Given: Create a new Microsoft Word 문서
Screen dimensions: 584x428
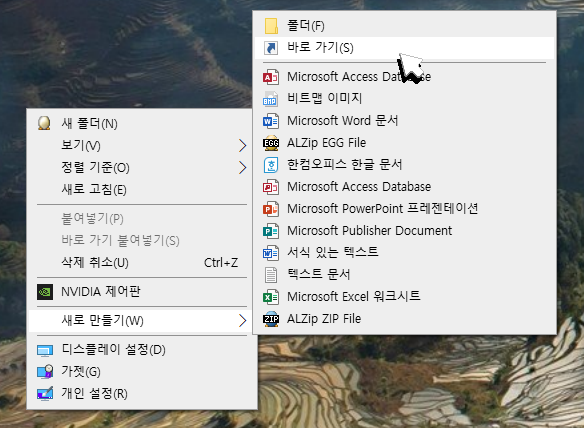Looking at the screenshot, I should [404, 121].
